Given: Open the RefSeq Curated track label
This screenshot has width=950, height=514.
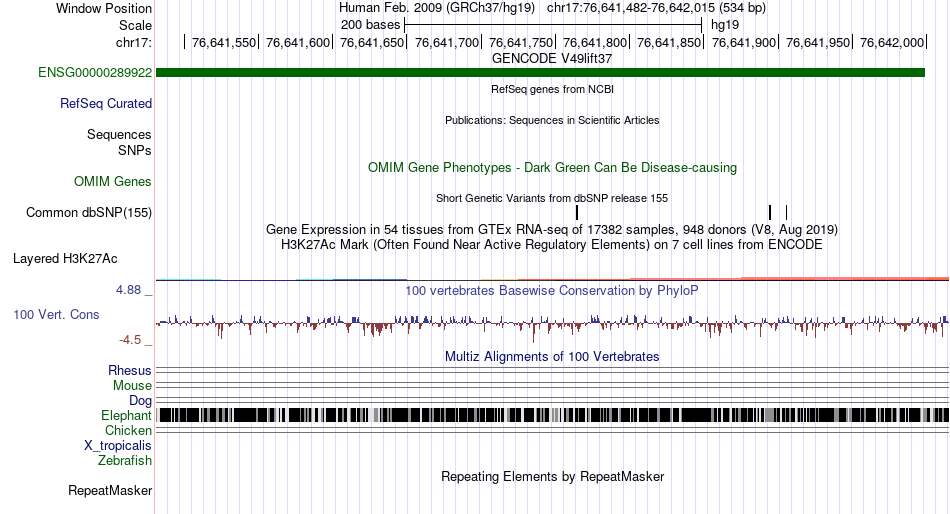Looking at the screenshot, I should (106, 104).
